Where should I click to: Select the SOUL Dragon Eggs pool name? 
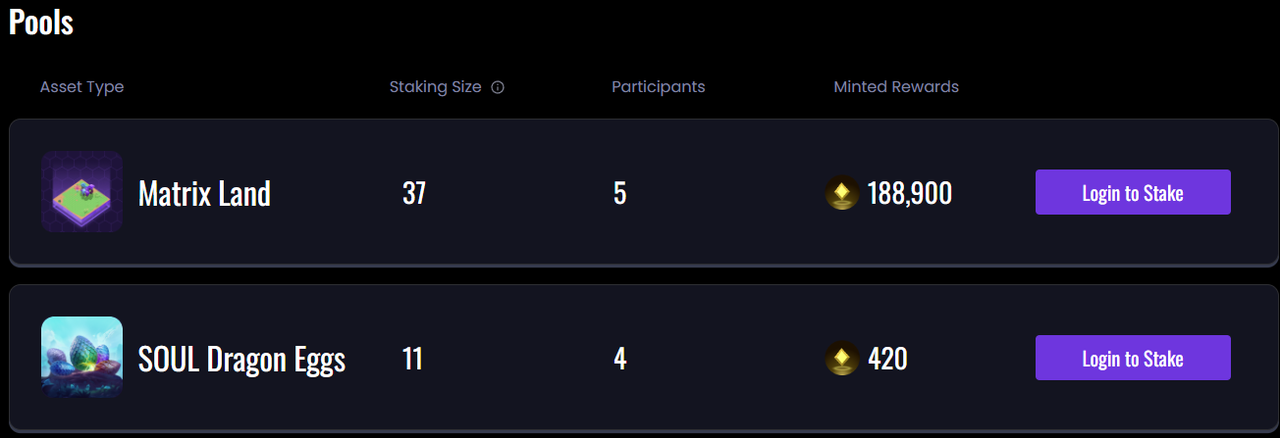point(242,359)
